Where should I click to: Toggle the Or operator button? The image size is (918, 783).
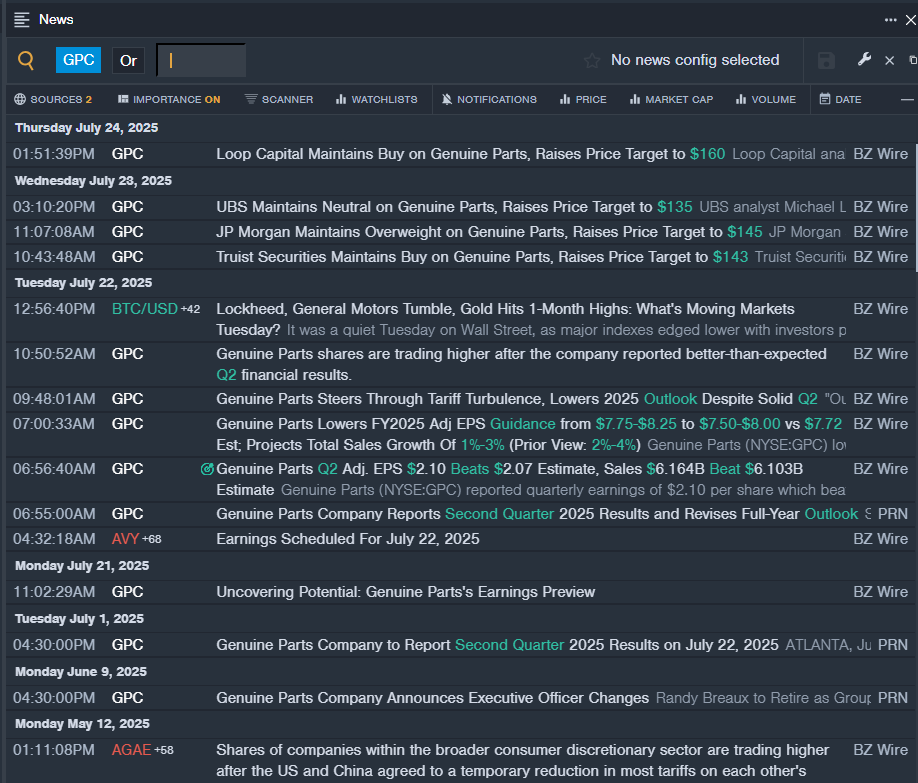coord(128,60)
